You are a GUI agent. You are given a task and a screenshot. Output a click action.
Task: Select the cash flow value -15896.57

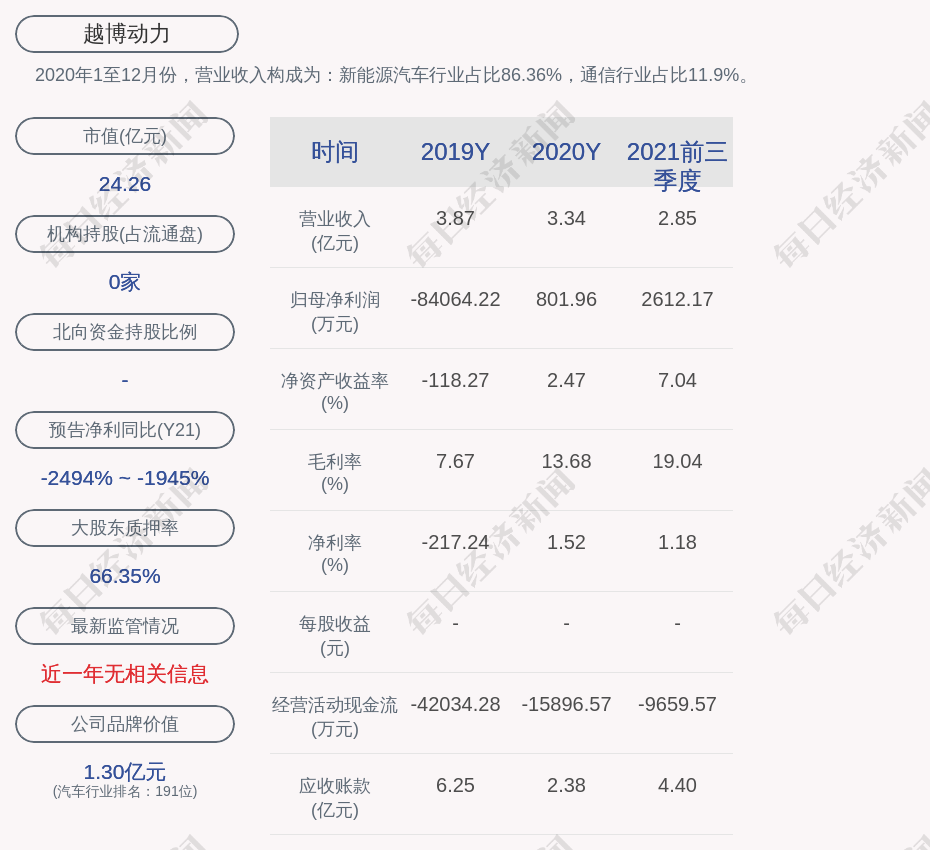(566, 704)
